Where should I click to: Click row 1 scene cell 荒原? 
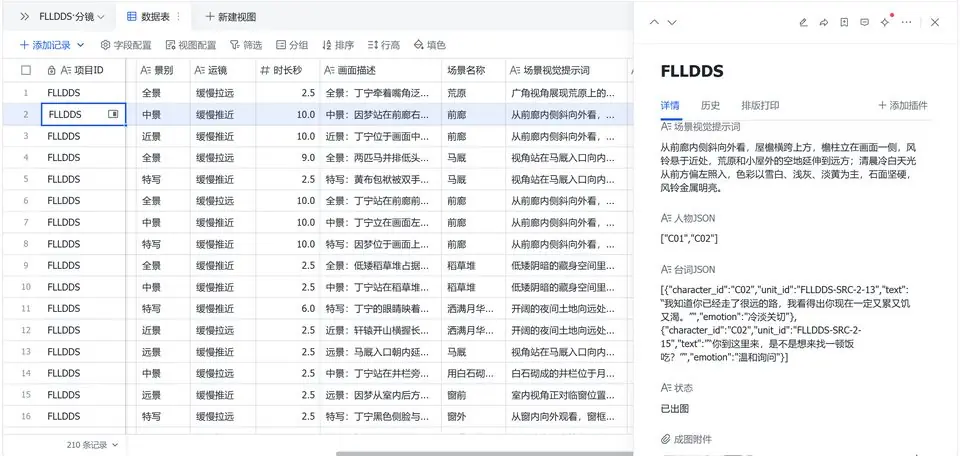coord(473,93)
